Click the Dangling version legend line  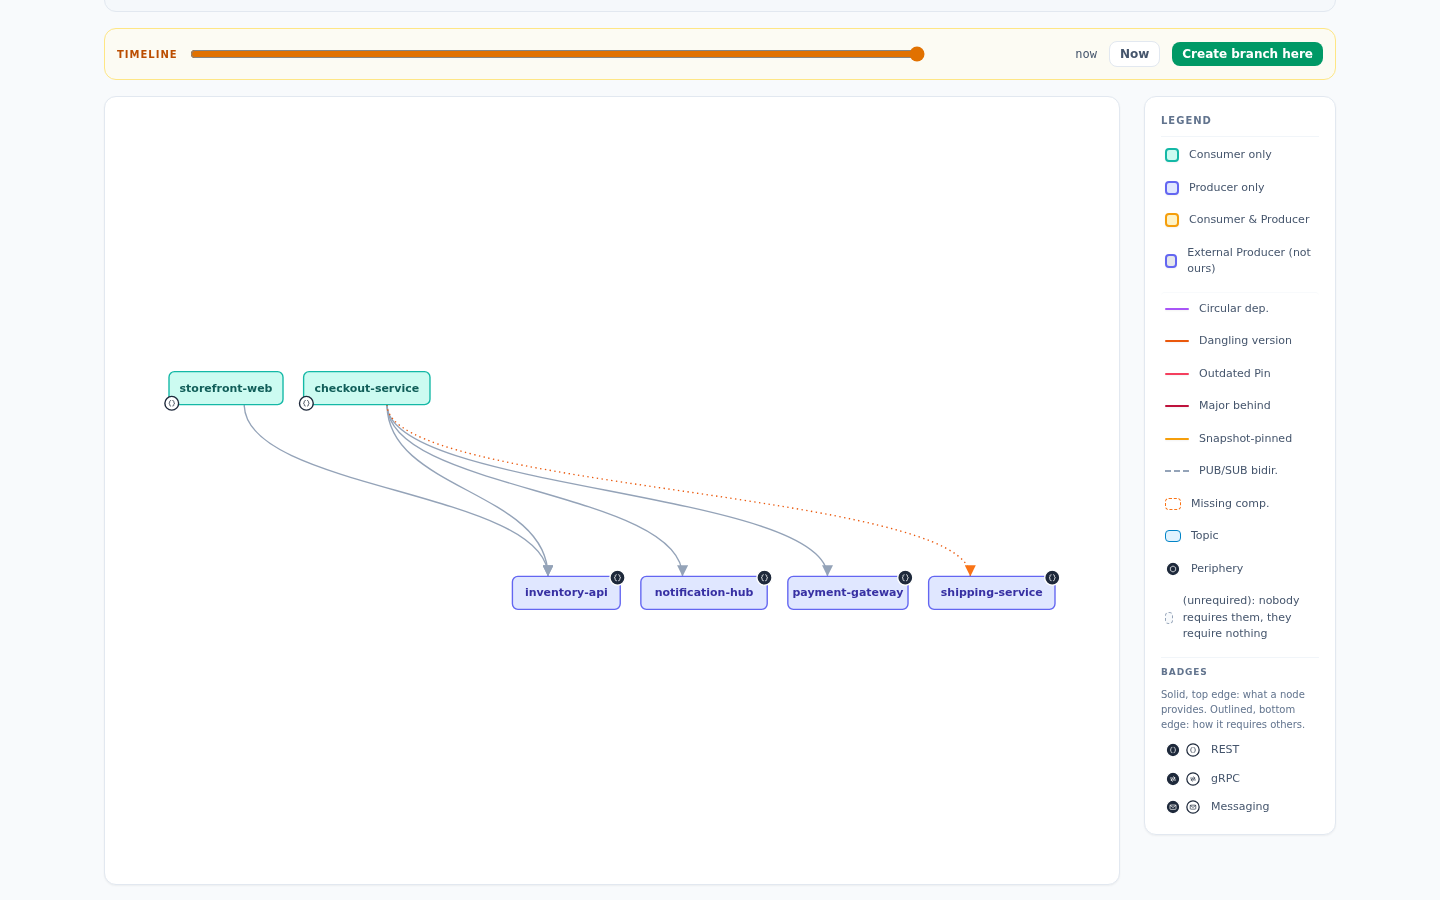click(1177, 341)
